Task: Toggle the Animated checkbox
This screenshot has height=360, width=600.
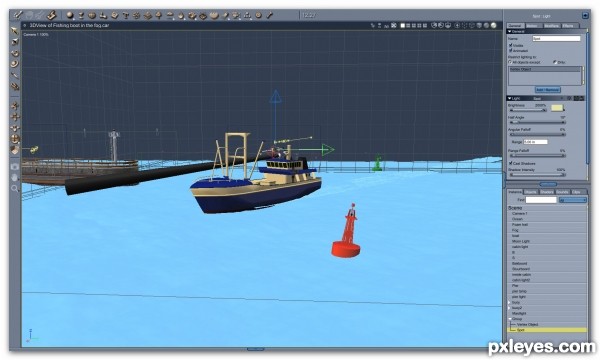Action: click(510, 50)
